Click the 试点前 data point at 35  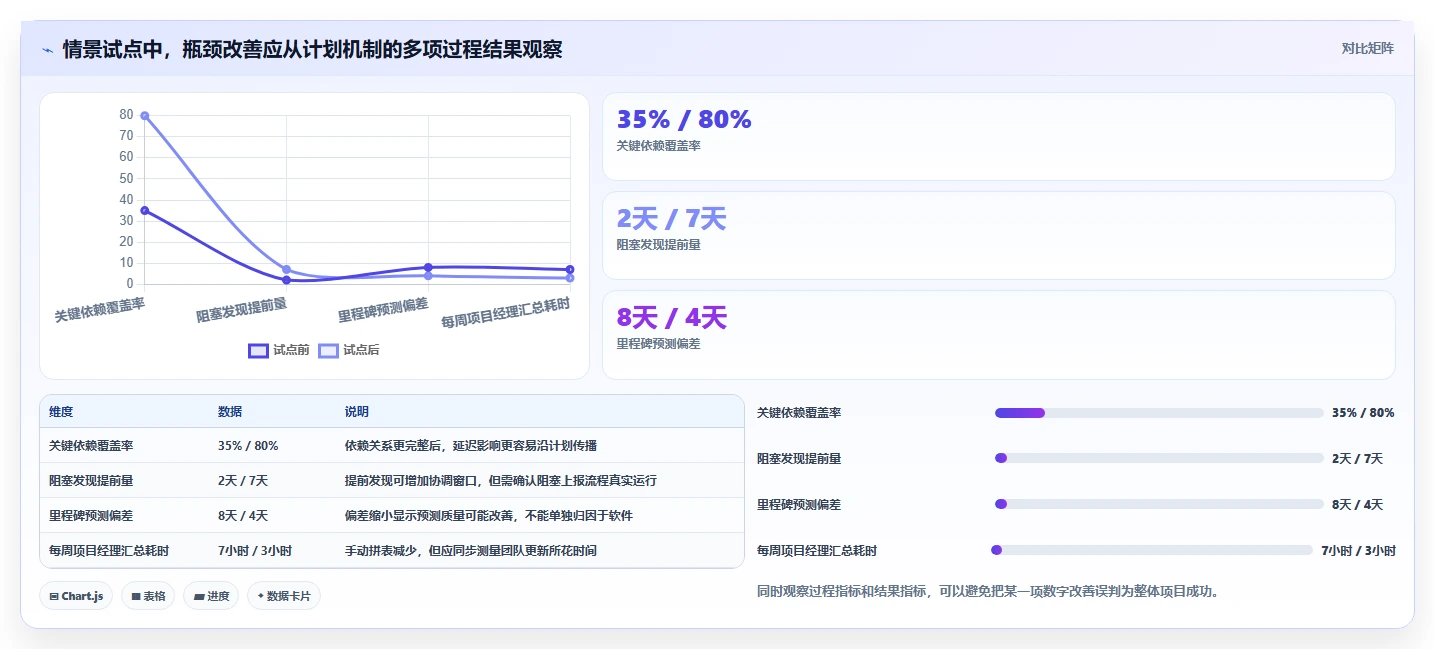[x=145, y=210]
